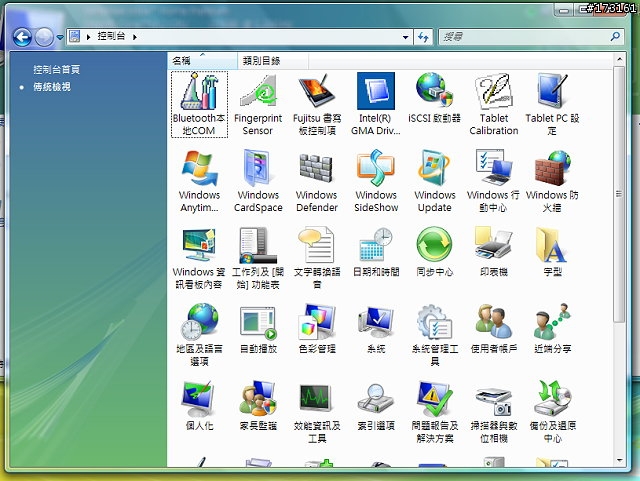Expand 控制台 breadcrumb arrow

coord(135,37)
